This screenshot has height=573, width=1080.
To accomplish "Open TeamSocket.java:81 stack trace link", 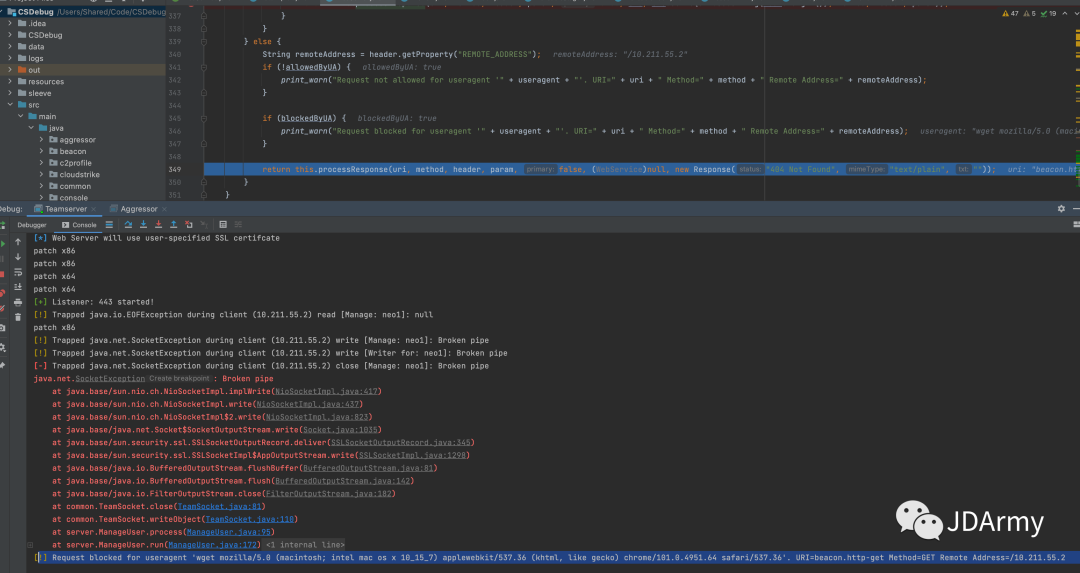I will tap(219, 506).
